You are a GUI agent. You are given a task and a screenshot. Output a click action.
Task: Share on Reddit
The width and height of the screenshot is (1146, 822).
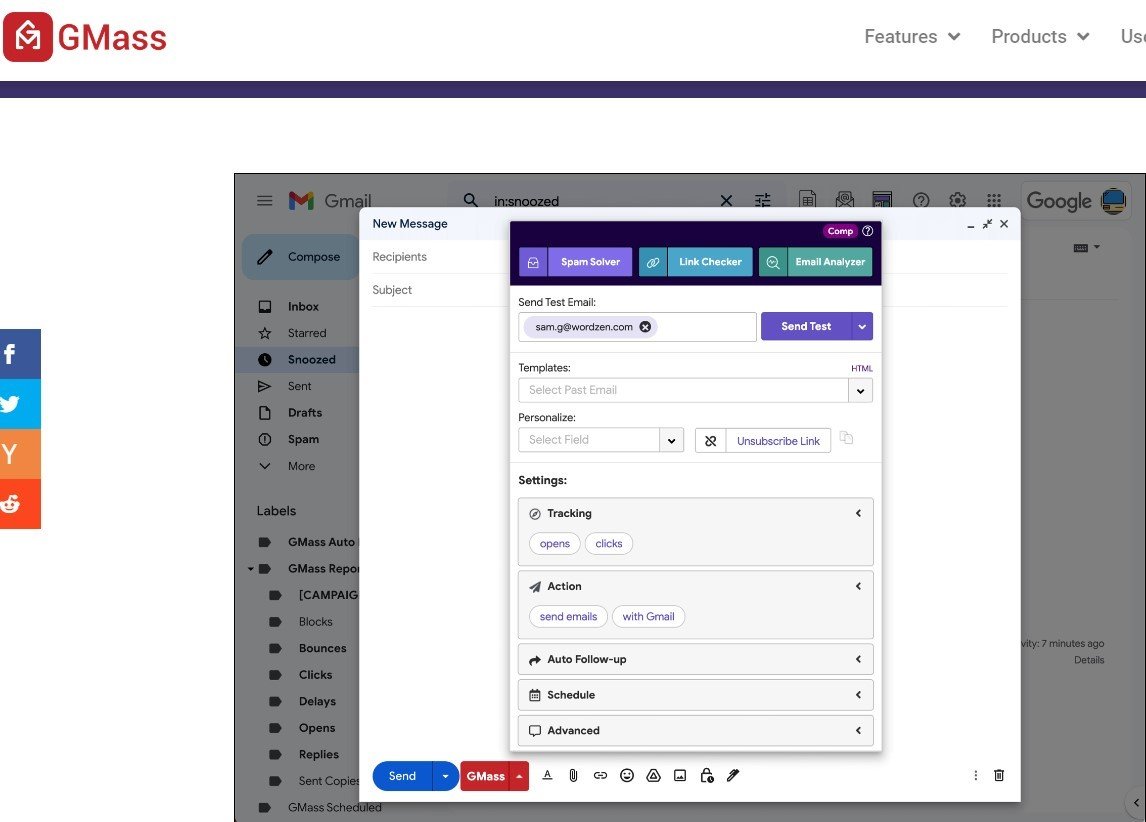[20, 503]
